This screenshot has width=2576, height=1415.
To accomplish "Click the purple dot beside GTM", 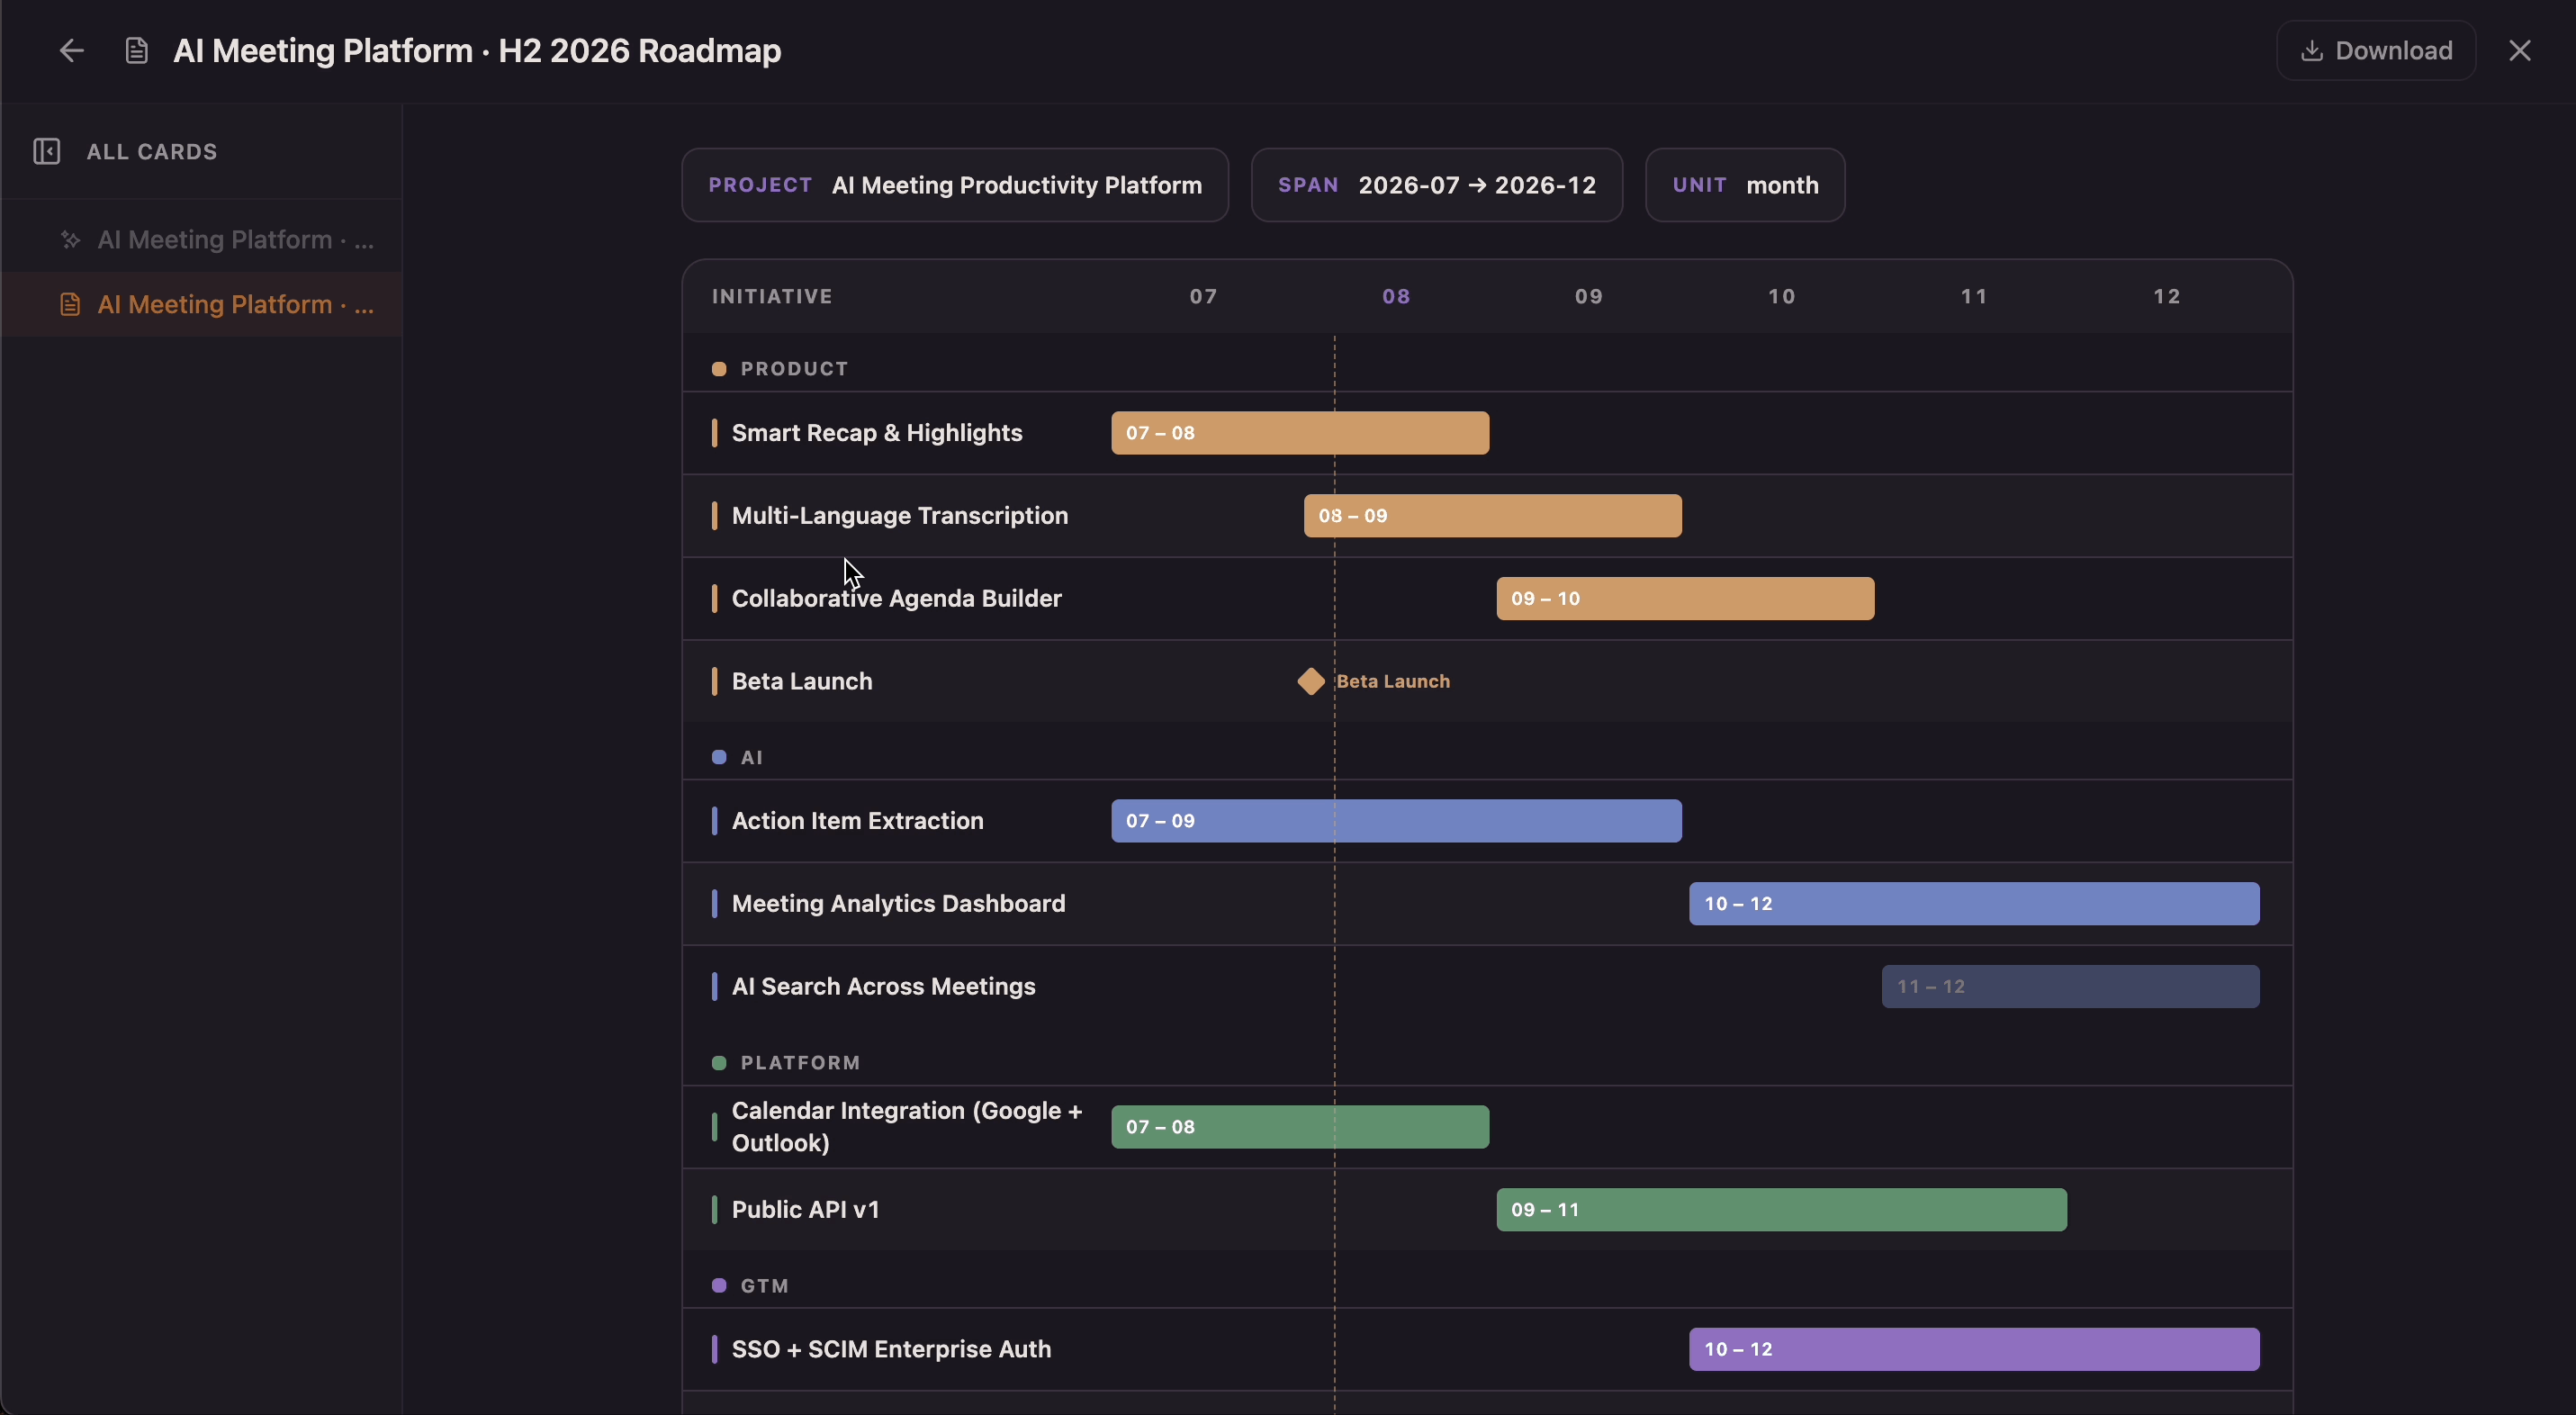I will coord(718,1286).
